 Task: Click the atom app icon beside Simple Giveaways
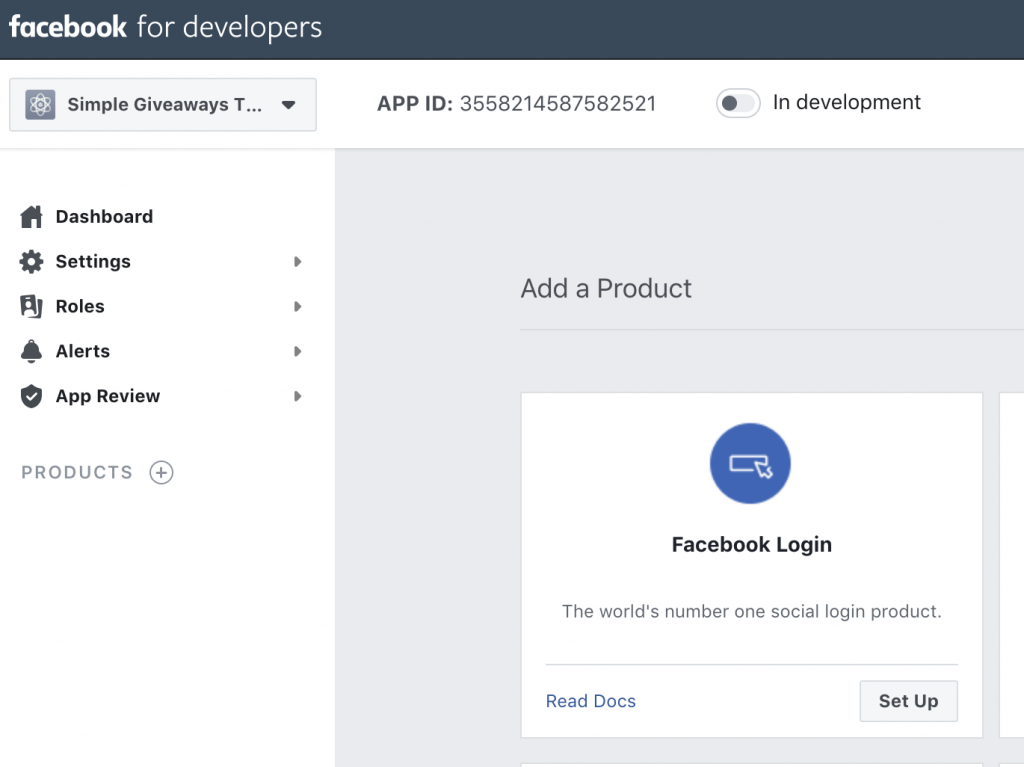[40, 105]
